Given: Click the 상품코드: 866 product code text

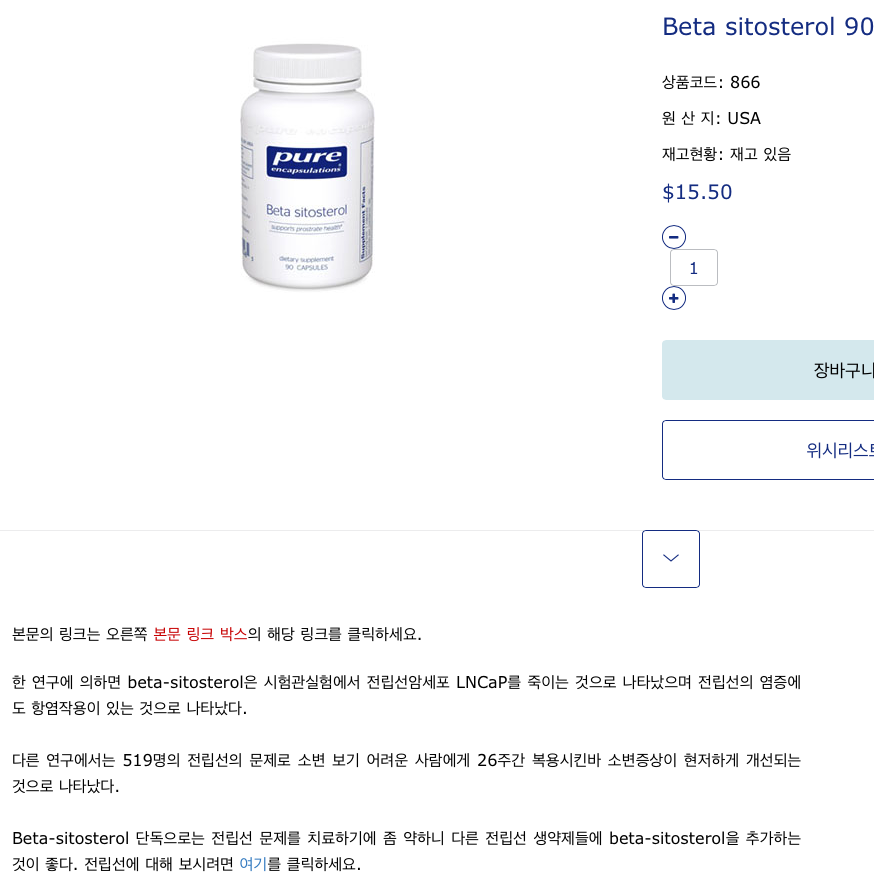Looking at the screenshot, I should (x=711, y=82).
